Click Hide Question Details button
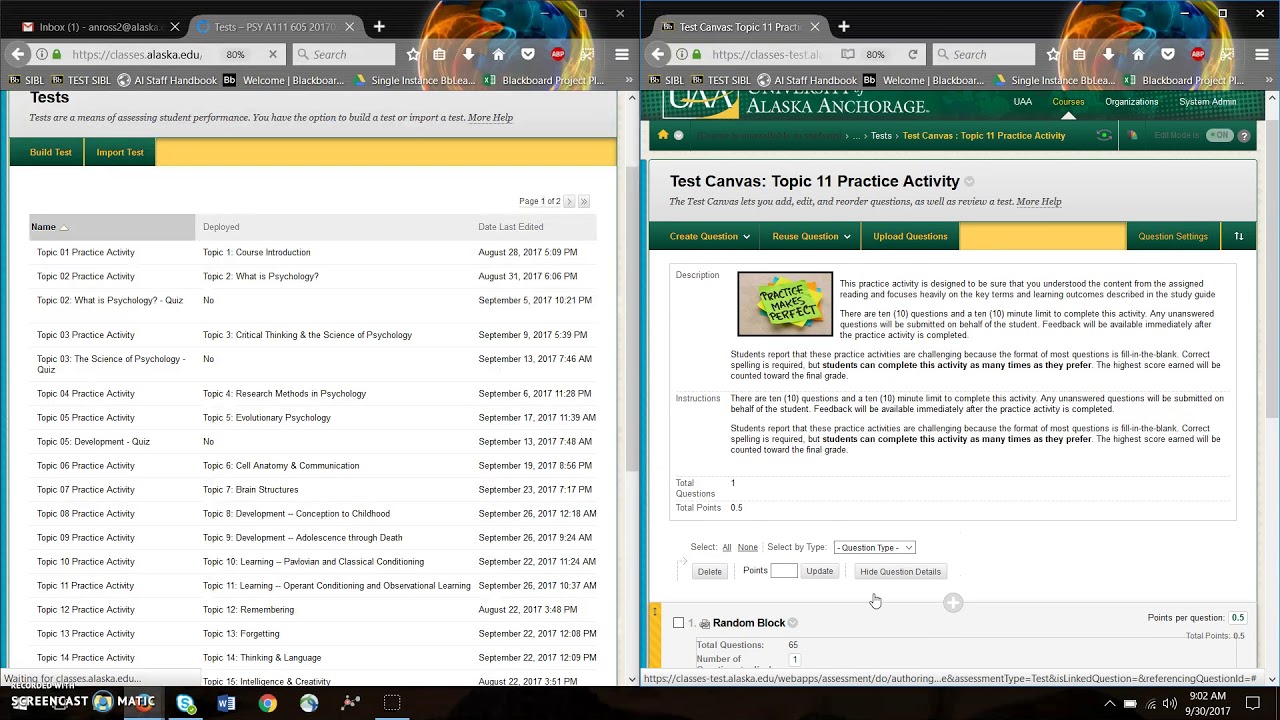The width and height of the screenshot is (1280, 720). point(900,571)
